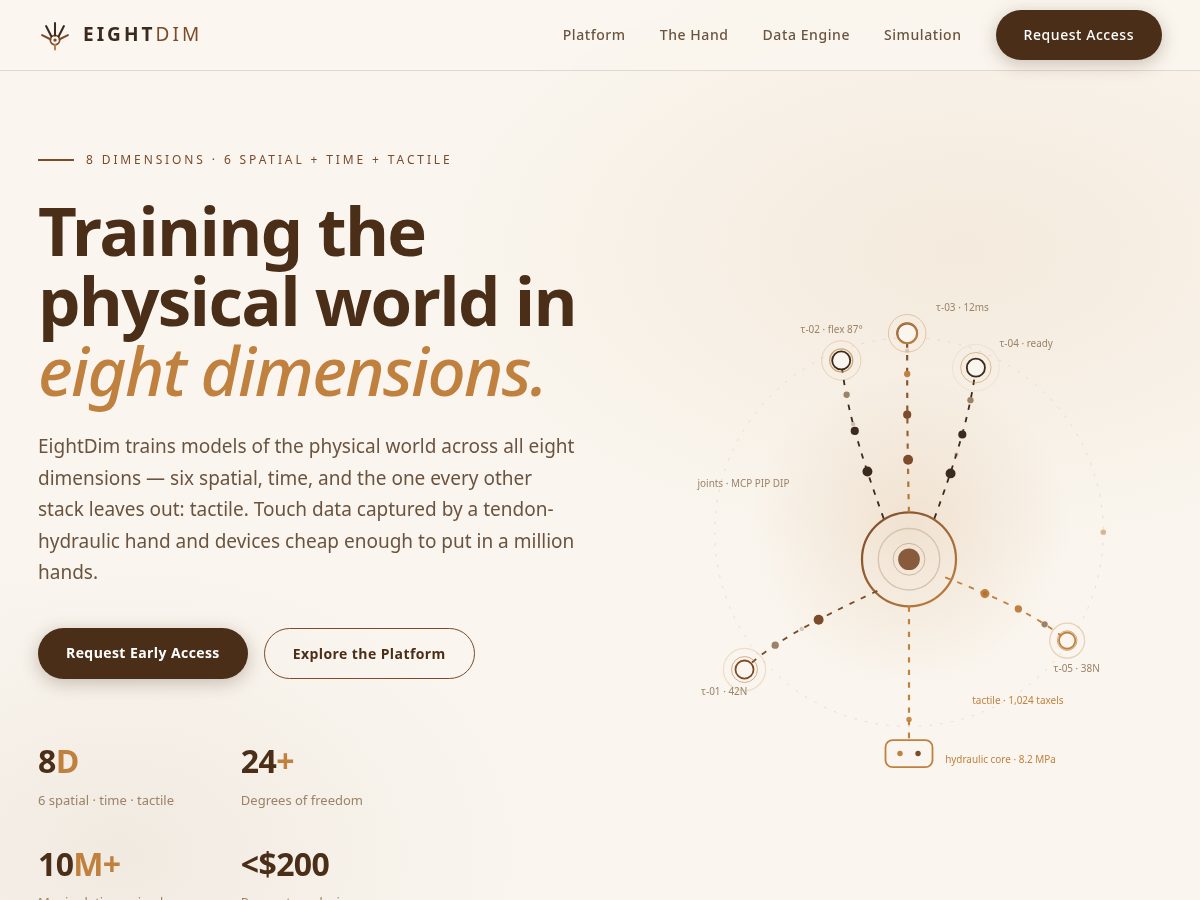Click the 'joints · MCP PIP DIP' label

743,483
